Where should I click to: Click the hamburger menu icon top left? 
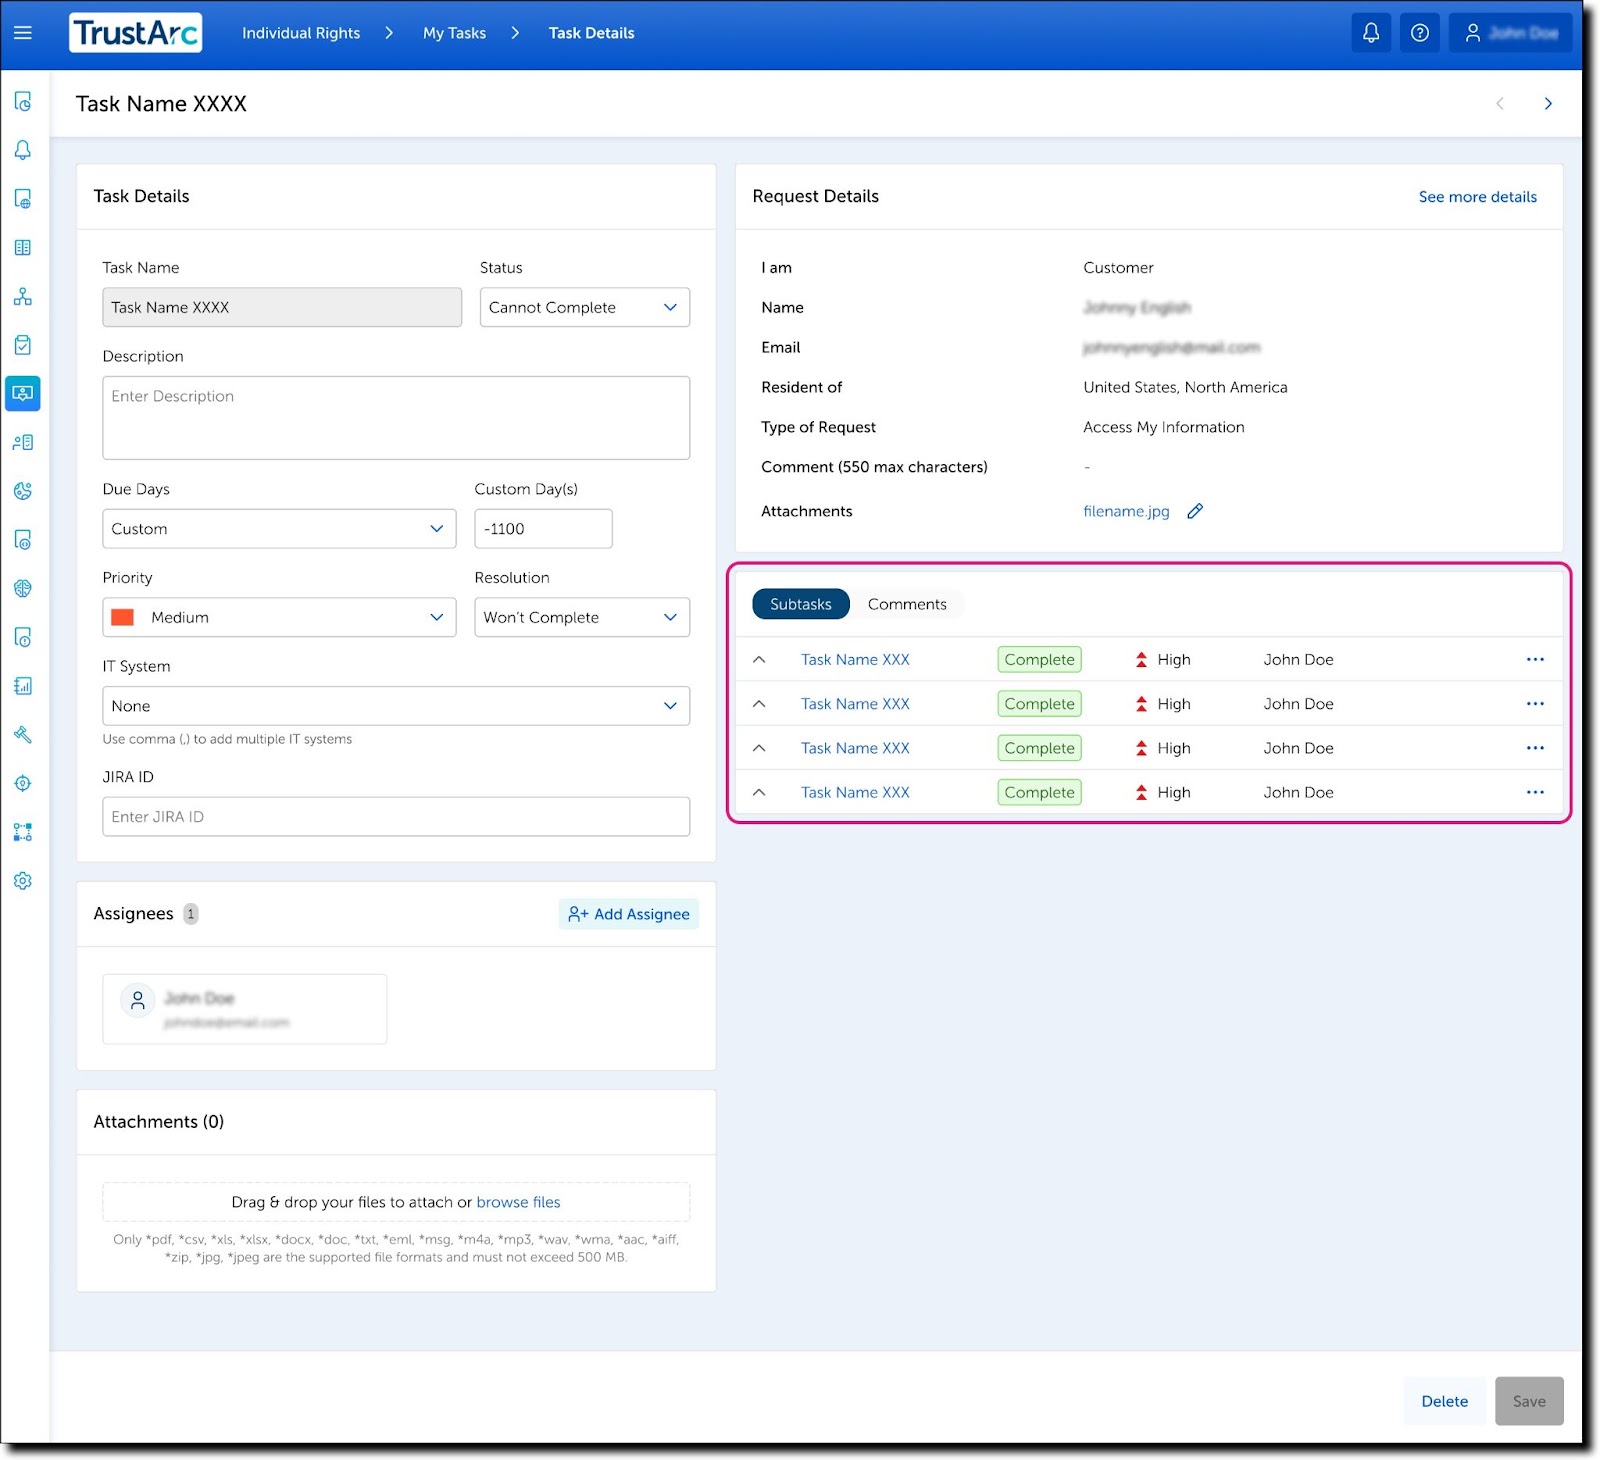pos(22,33)
